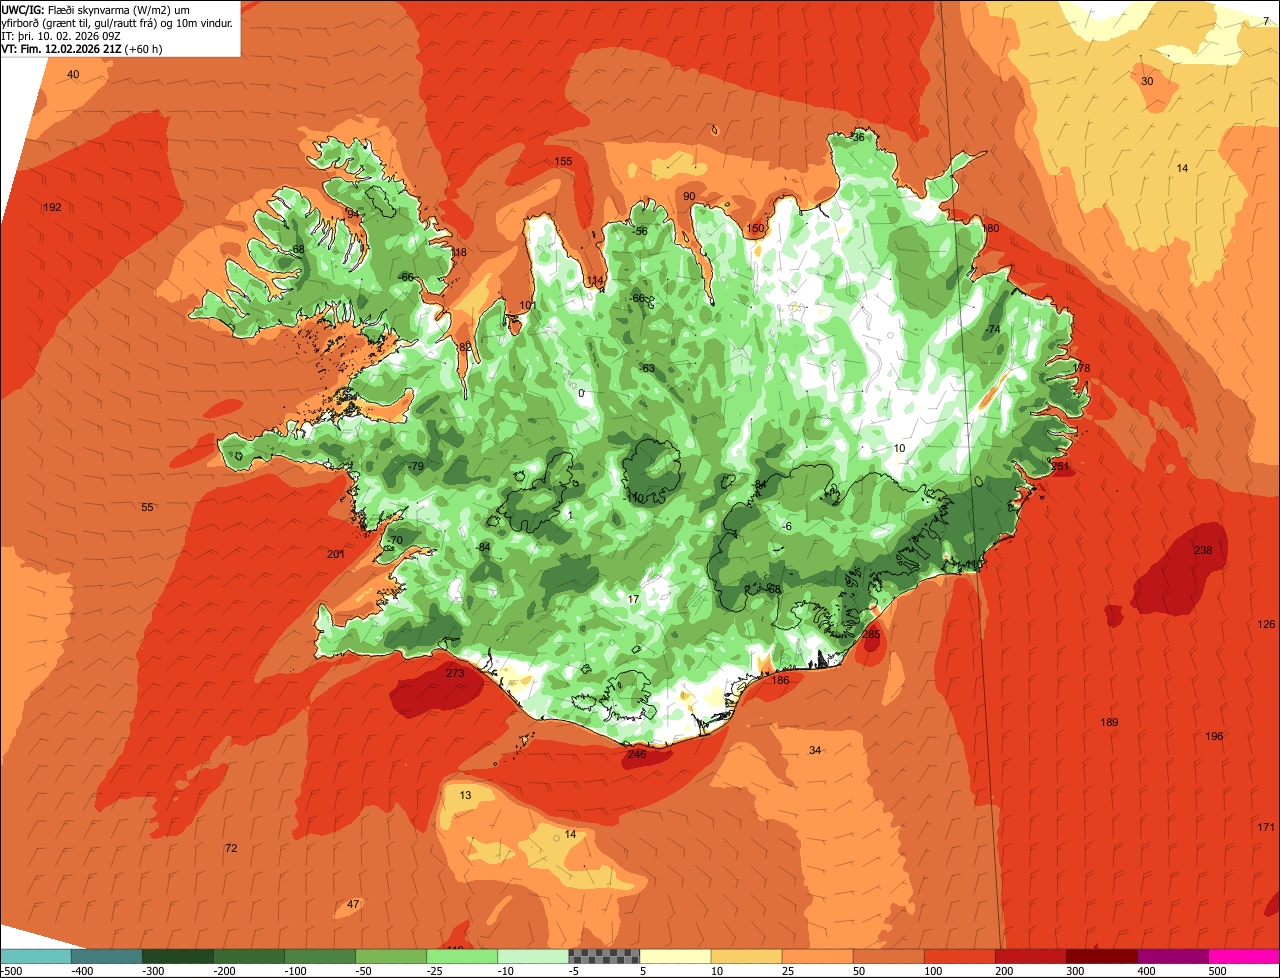This screenshot has width=1280, height=978.
Task: Click the 180 value off the northeast coast
Action: click(x=991, y=229)
